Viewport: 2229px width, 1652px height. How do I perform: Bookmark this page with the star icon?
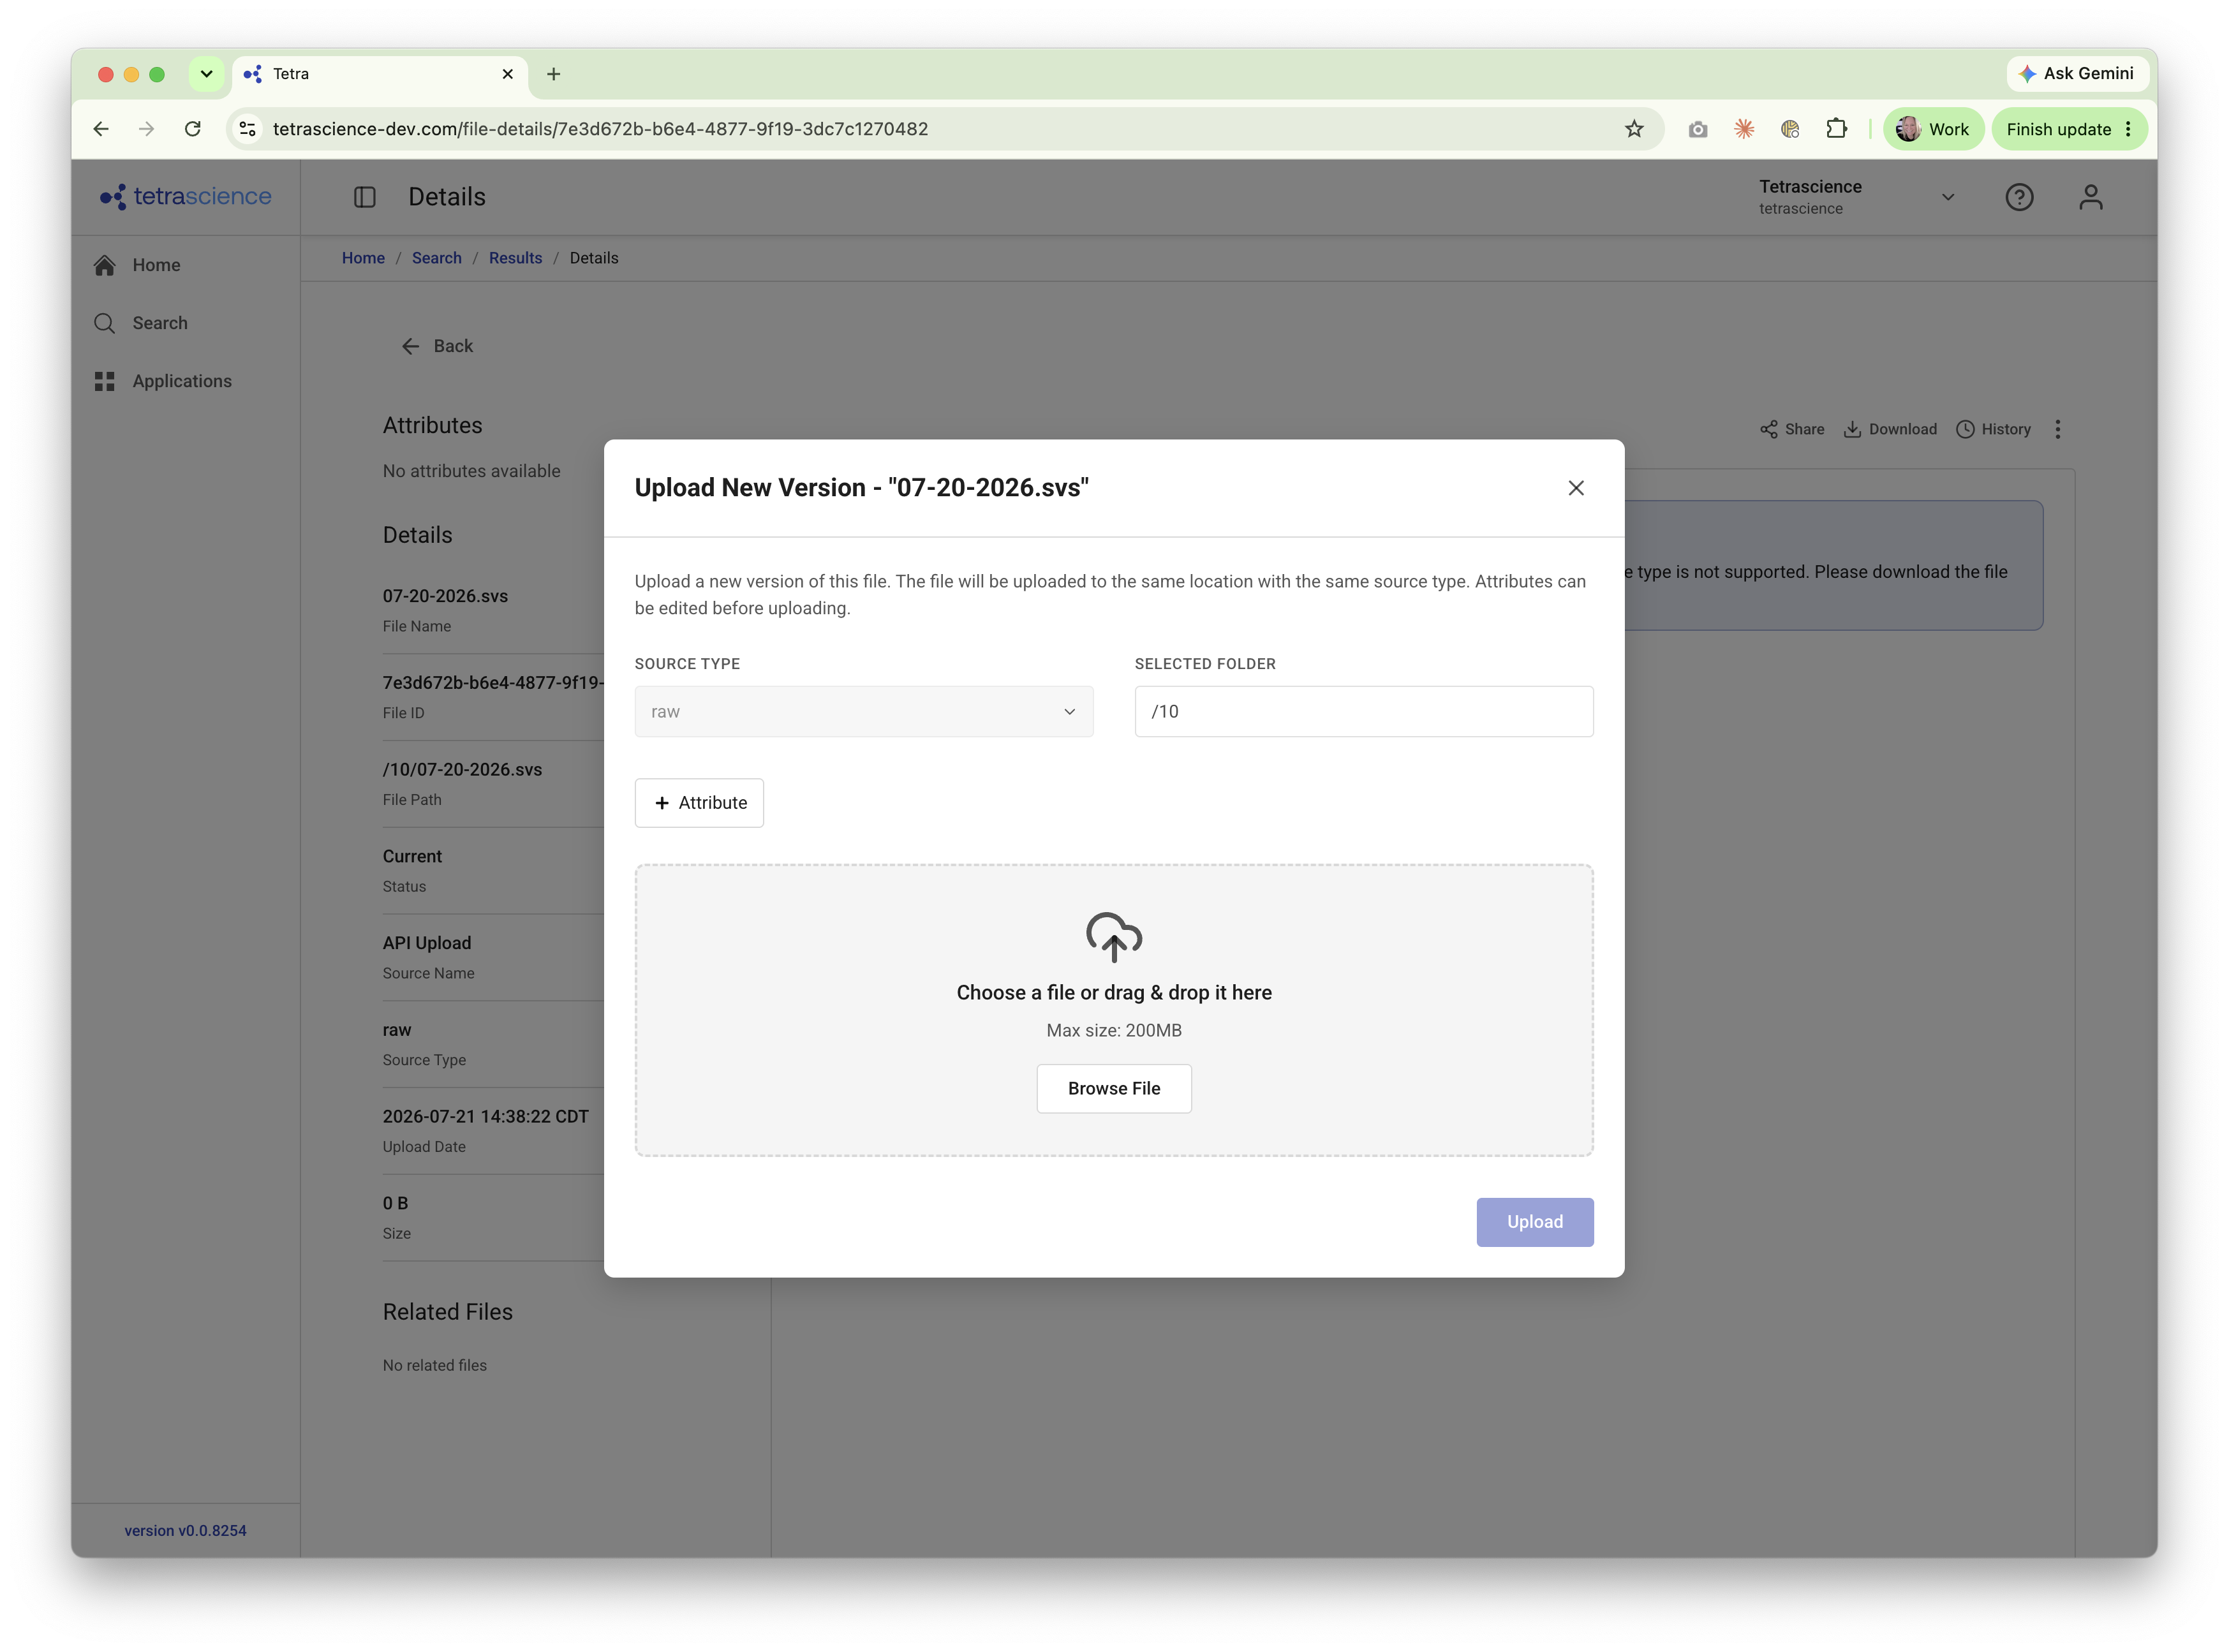click(x=1633, y=129)
